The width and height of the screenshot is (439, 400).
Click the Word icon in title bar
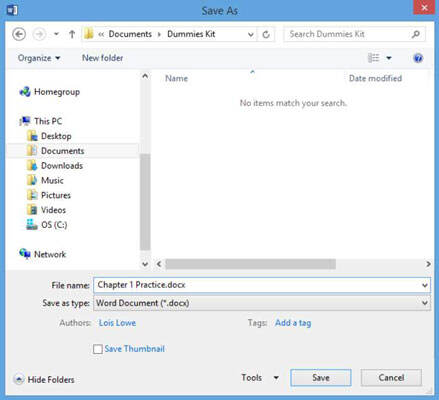[x=12, y=10]
